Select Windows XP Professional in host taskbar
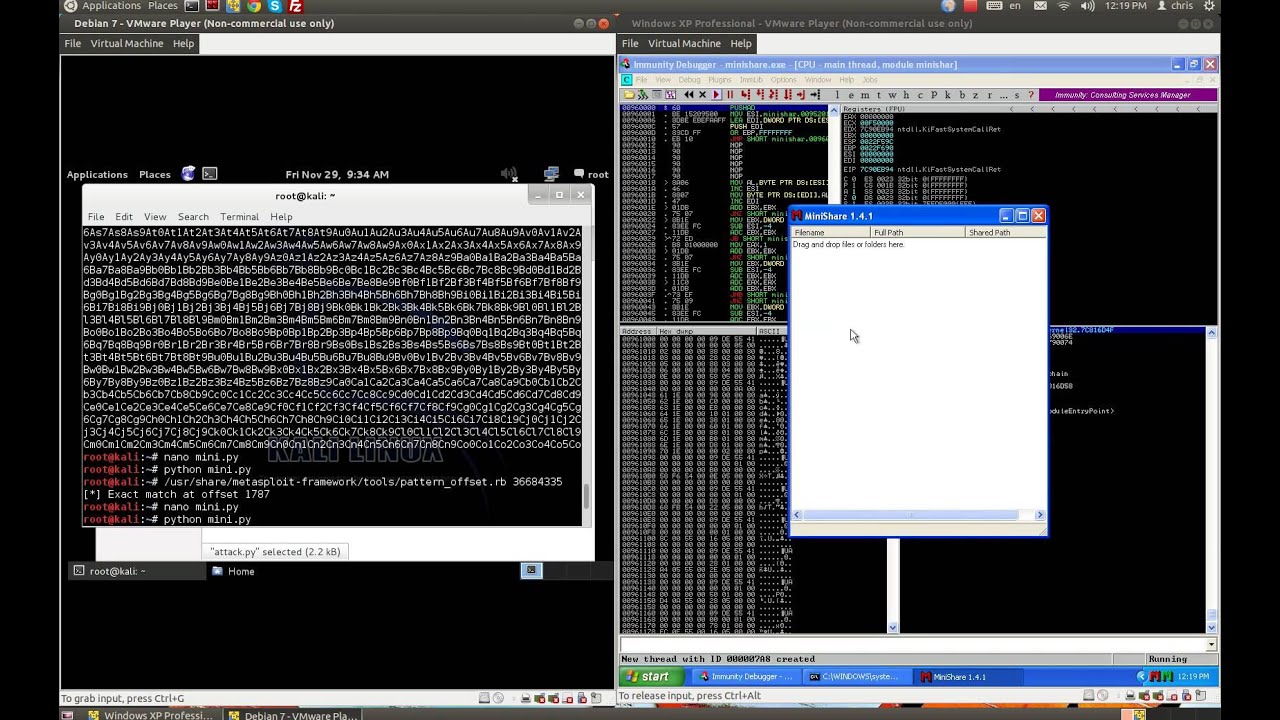Image resolution: width=1280 pixels, height=720 pixels. [x=150, y=715]
